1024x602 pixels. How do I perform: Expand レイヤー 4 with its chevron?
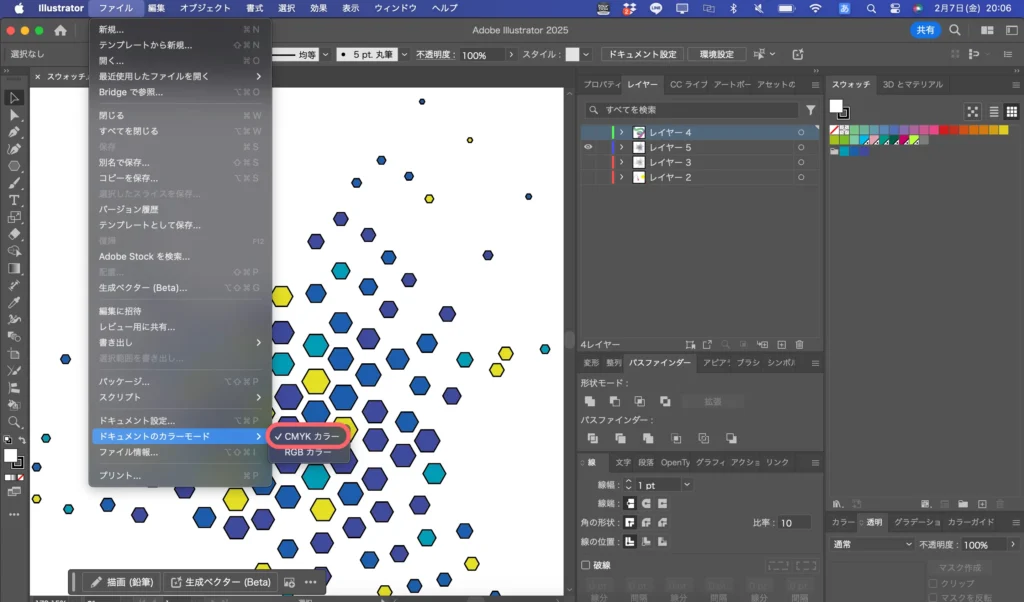pyautogui.click(x=621, y=133)
